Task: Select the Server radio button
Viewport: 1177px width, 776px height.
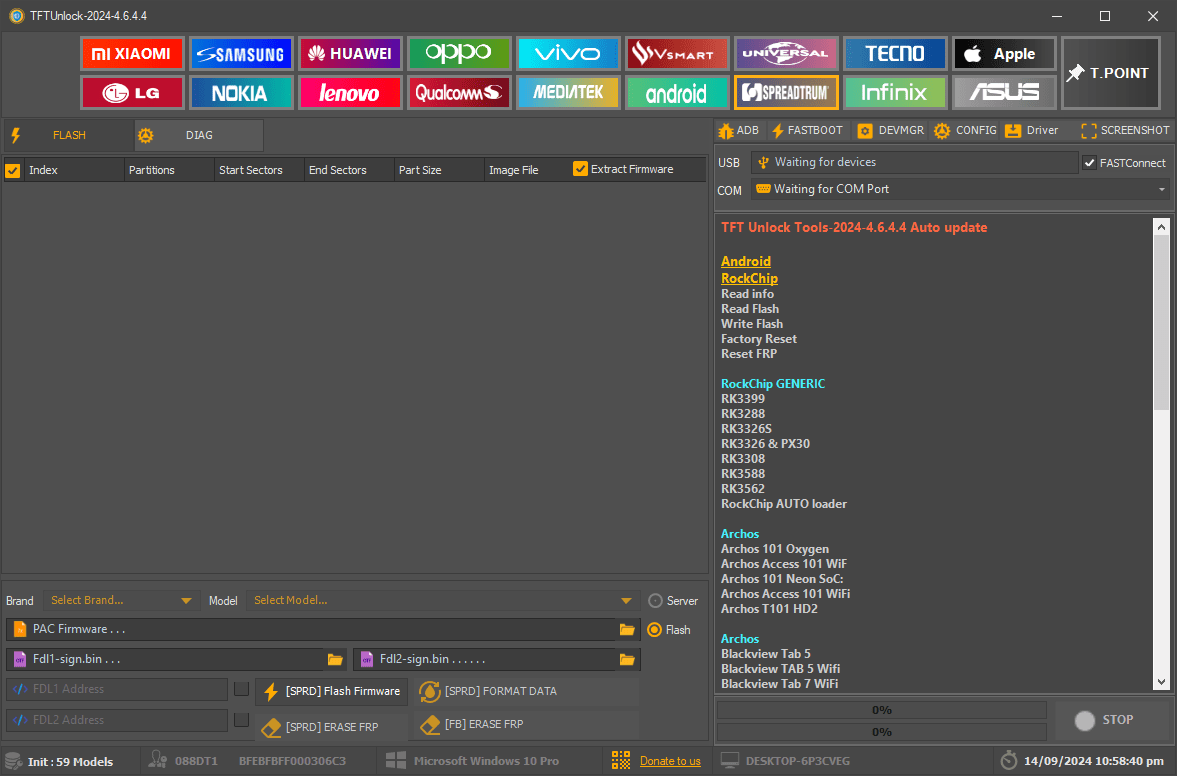Action: coord(656,601)
